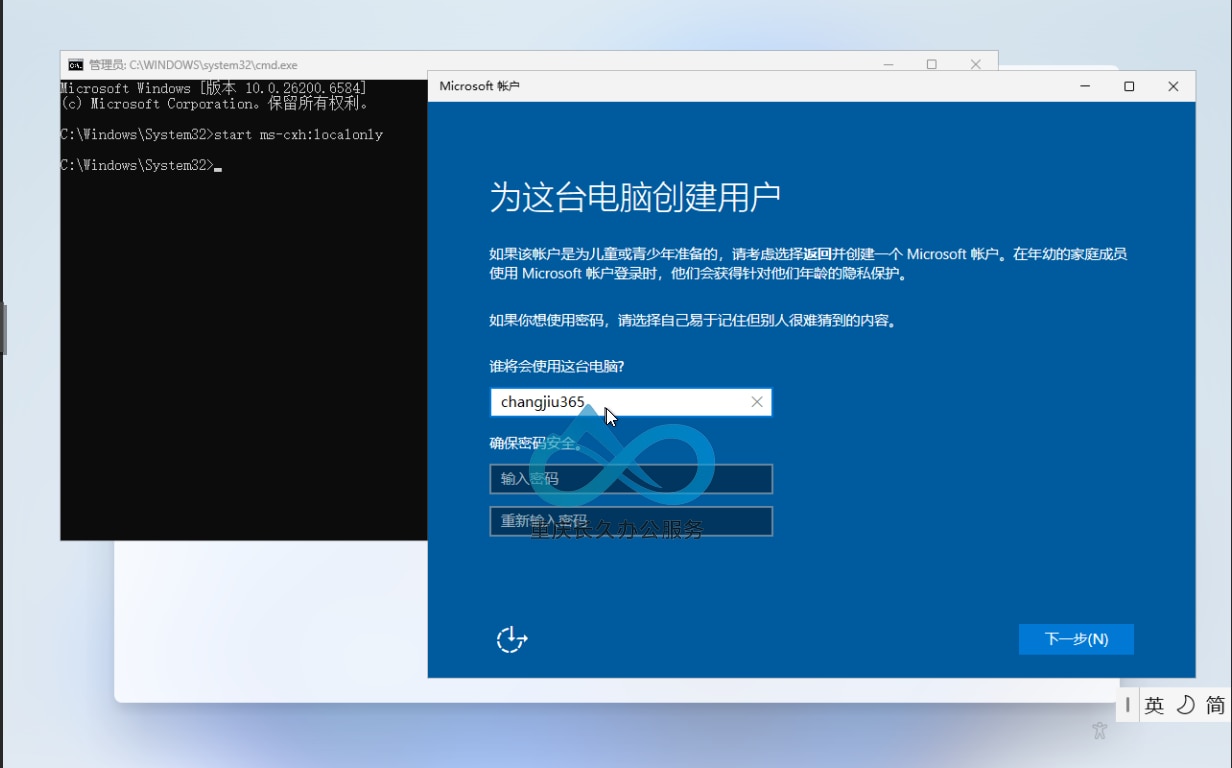Click the heading 为这台电脑创建用户
1232x768 pixels.
point(635,197)
